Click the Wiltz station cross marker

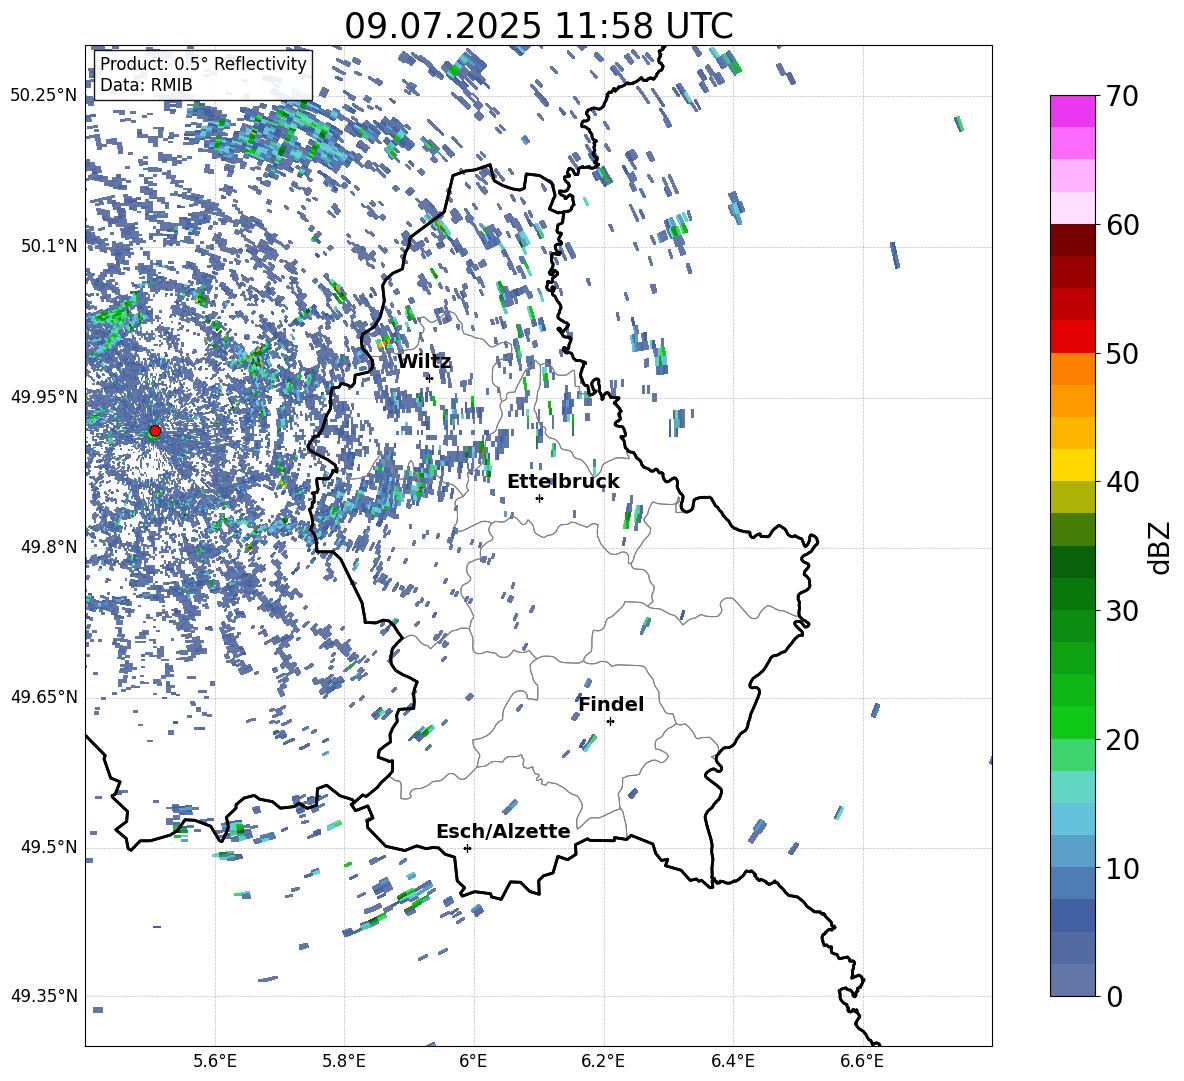tap(429, 378)
